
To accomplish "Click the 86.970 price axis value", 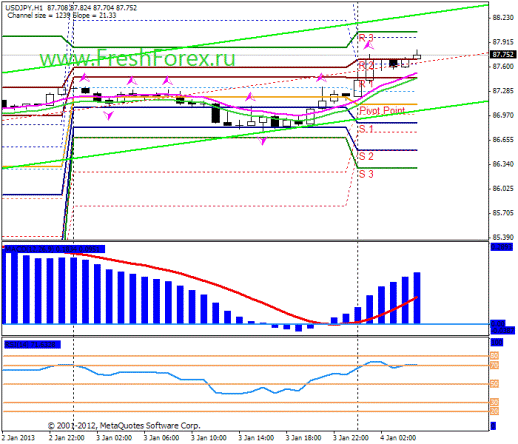I will click(503, 115).
